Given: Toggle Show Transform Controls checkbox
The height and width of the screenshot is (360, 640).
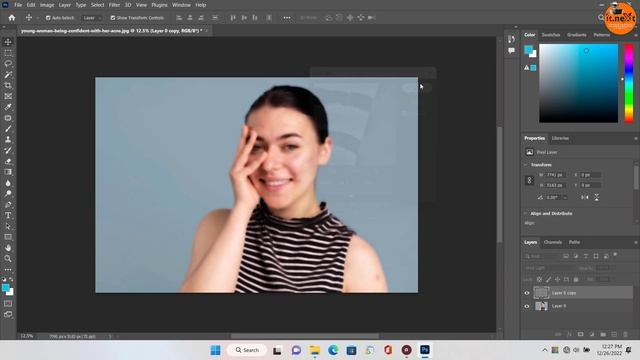Looking at the screenshot, I should click(113, 18).
